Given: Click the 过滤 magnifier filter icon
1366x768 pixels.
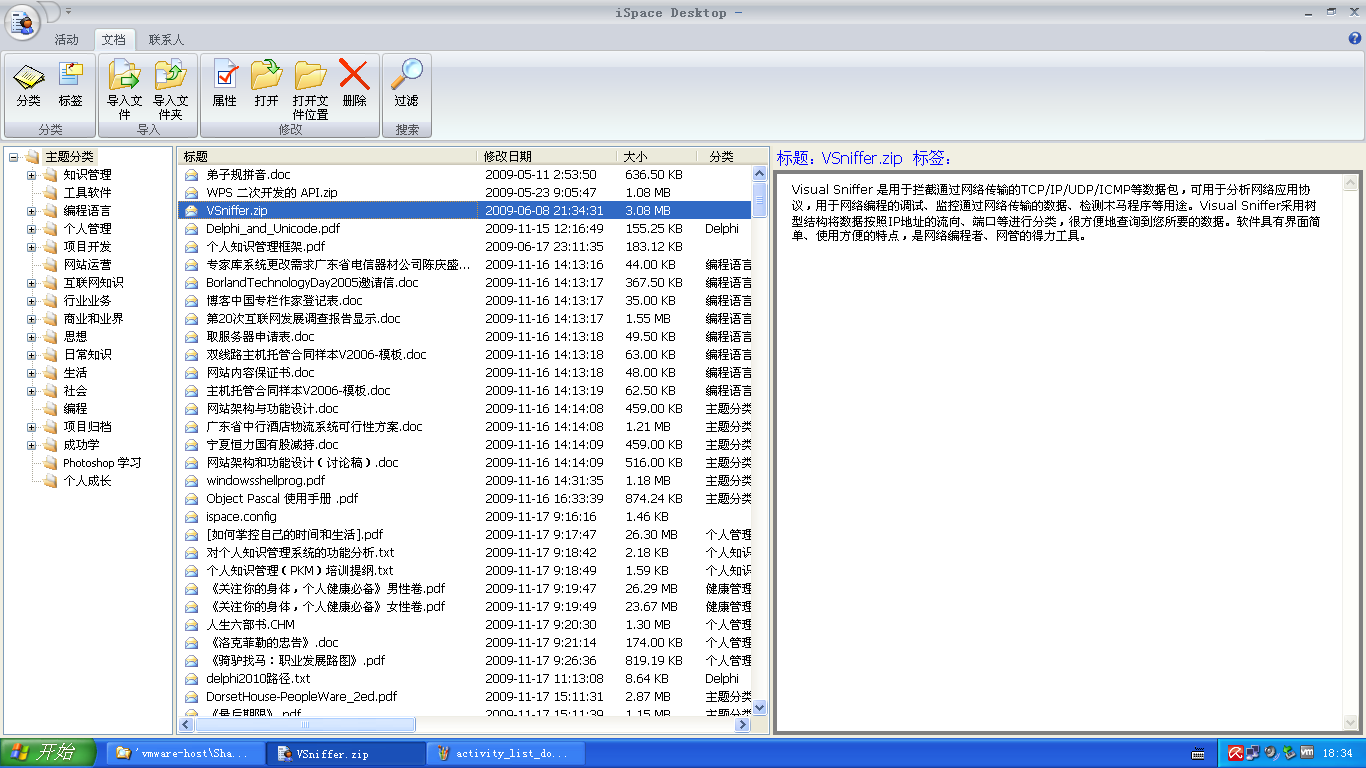Looking at the screenshot, I should 407,85.
